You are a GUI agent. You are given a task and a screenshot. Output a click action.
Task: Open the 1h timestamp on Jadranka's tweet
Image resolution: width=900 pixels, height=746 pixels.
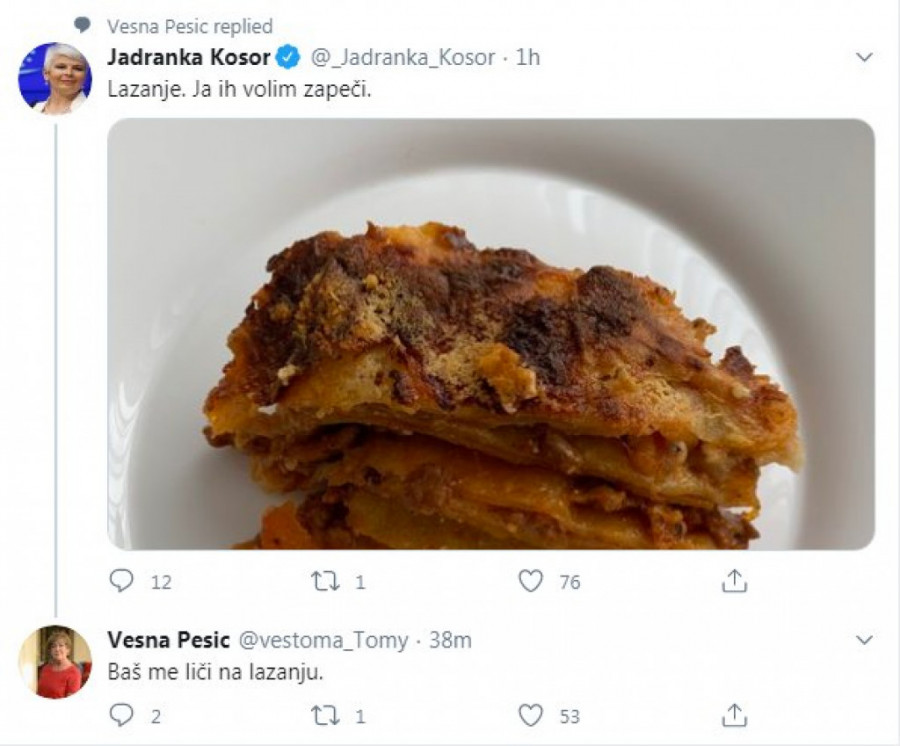click(x=527, y=57)
